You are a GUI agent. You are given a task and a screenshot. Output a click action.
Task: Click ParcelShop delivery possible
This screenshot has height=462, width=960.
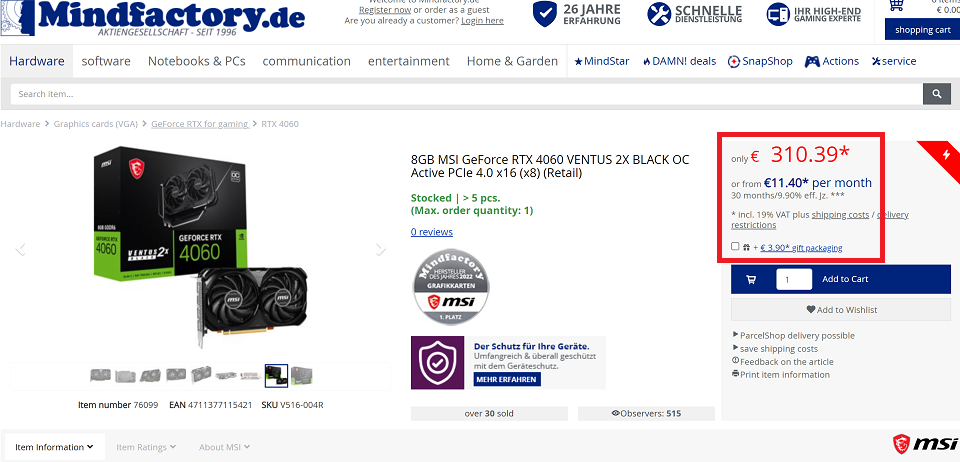797,335
